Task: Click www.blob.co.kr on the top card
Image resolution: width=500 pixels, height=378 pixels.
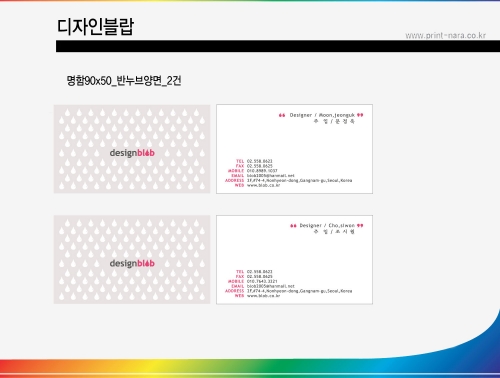Action: [x=263, y=185]
